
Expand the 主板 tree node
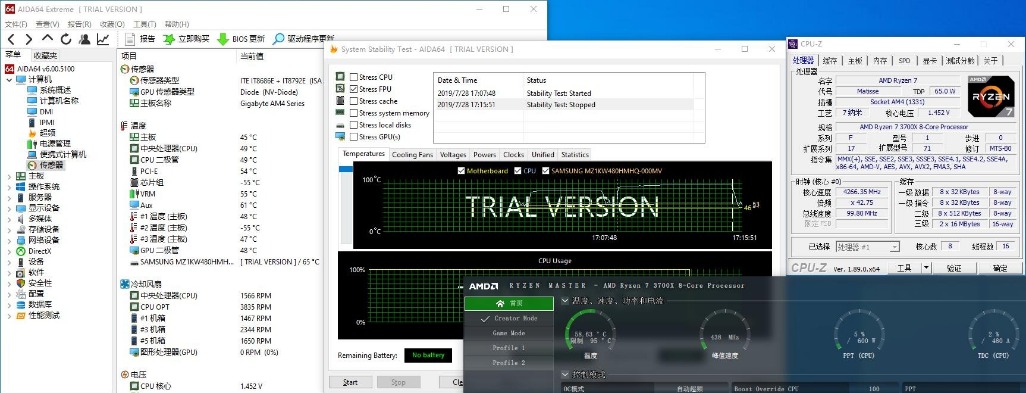(x=9, y=176)
